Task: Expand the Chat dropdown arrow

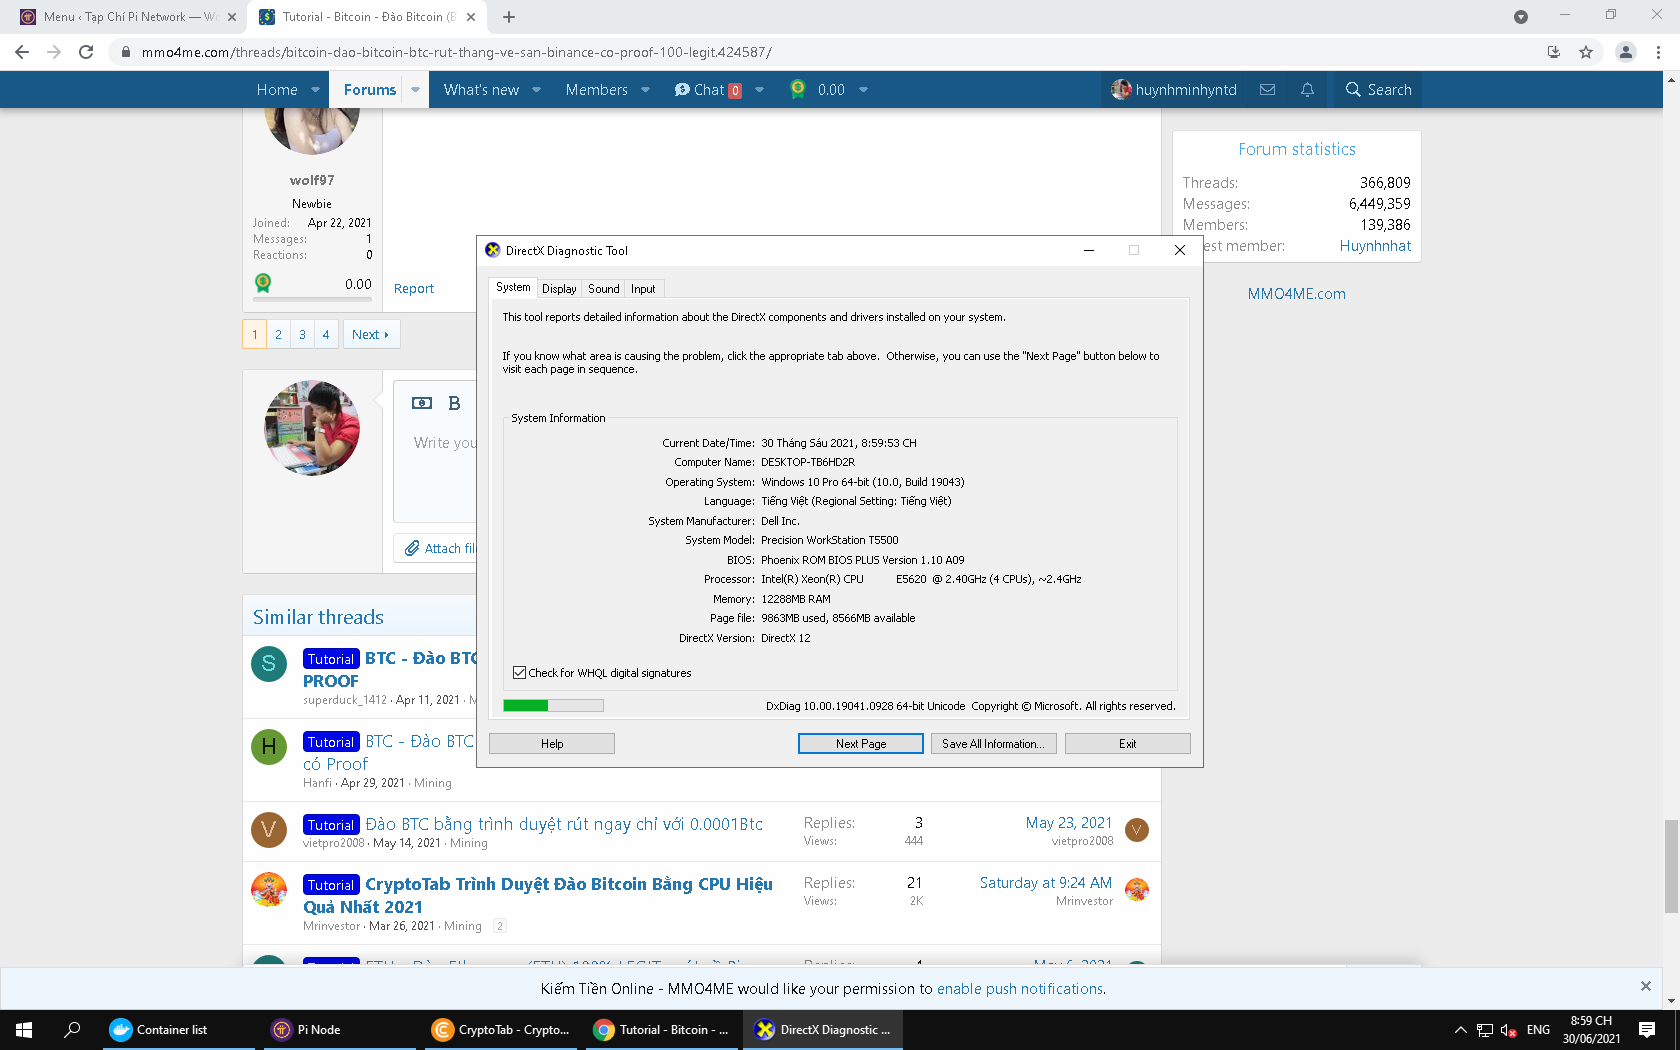Action: (x=760, y=89)
